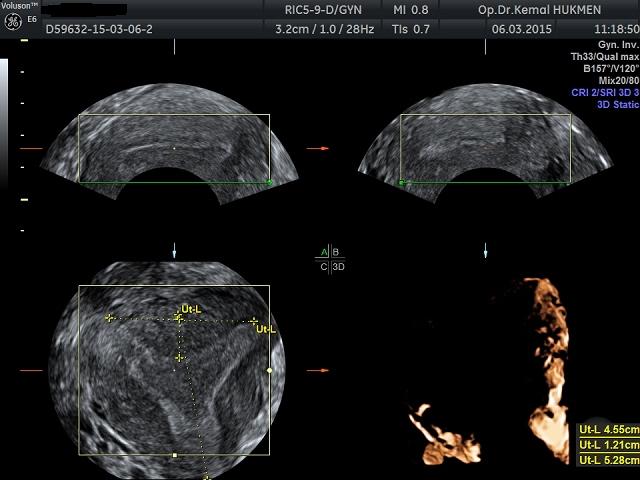Click the 'B157°/V120°' setting
The width and height of the screenshot is (640, 480).
pos(611,69)
